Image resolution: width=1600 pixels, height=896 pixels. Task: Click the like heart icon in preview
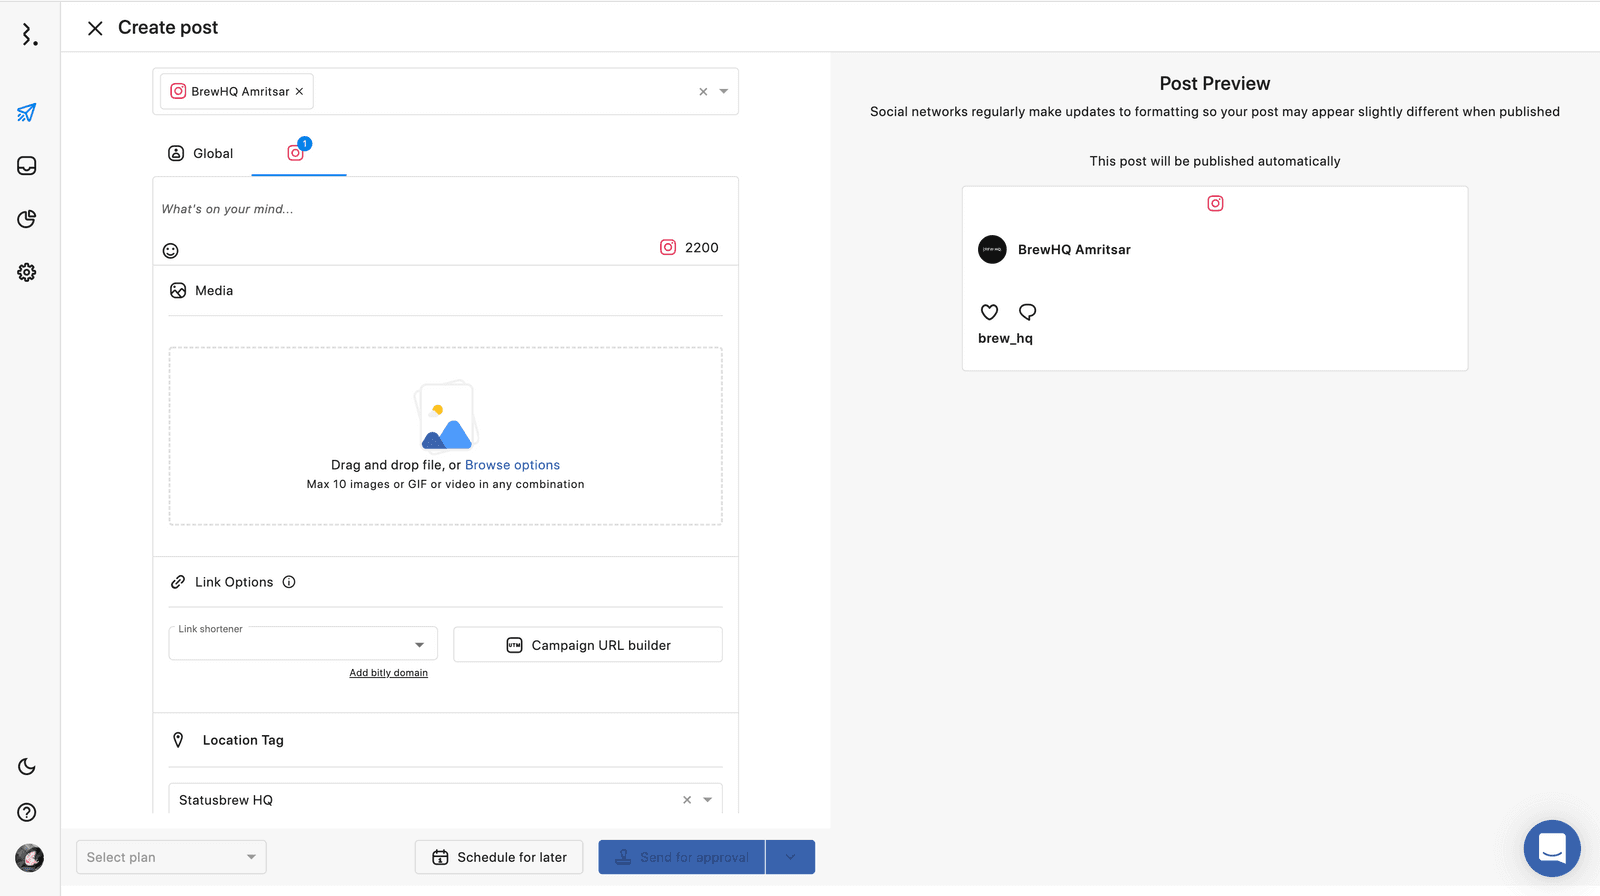(x=989, y=312)
